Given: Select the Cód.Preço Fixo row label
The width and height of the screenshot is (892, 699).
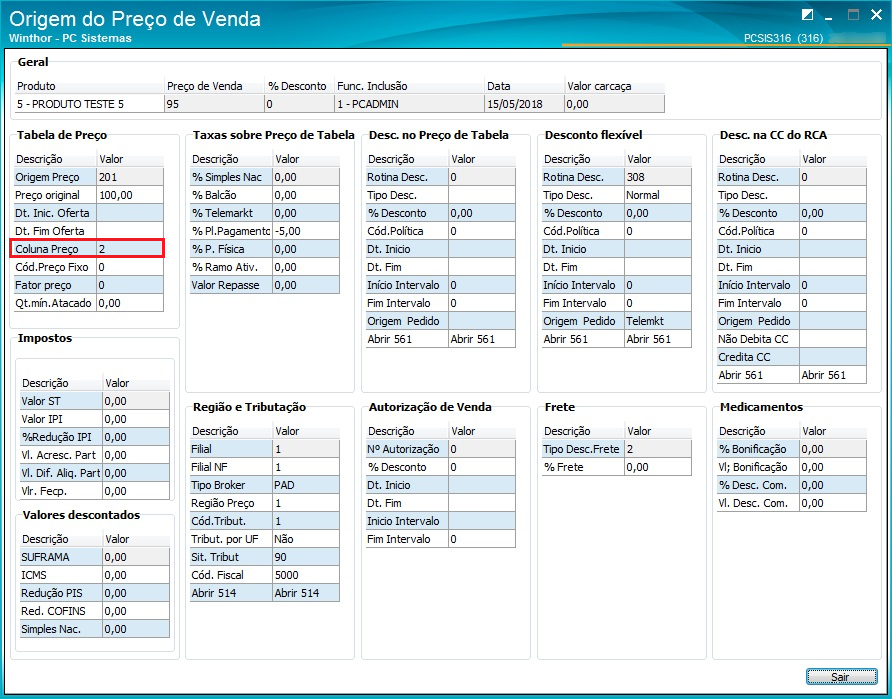Looking at the screenshot, I should point(55,267).
